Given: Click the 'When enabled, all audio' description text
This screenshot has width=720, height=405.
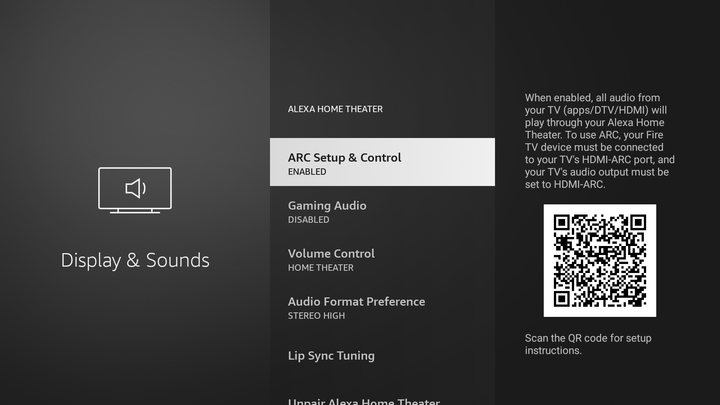Looking at the screenshot, I should point(600,141).
